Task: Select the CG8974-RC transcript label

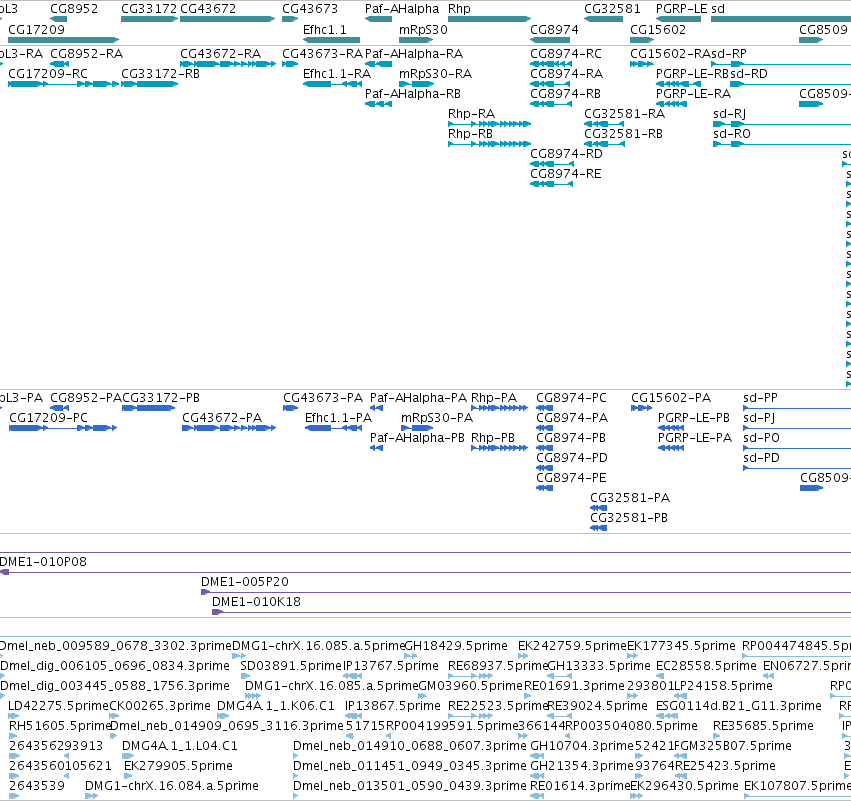Action: coord(566,54)
